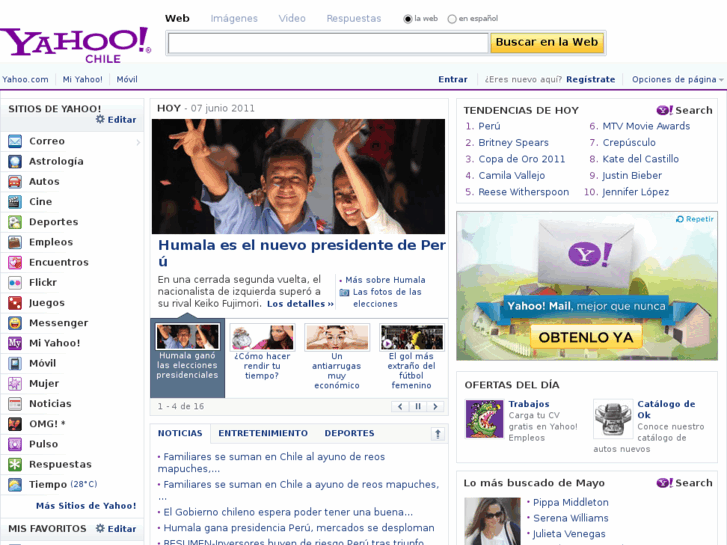Click Buscar en la Web button

point(547,42)
